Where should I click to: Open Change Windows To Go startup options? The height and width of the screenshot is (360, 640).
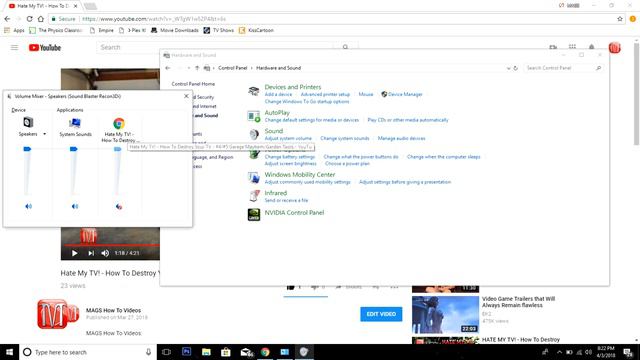point(307,101)
